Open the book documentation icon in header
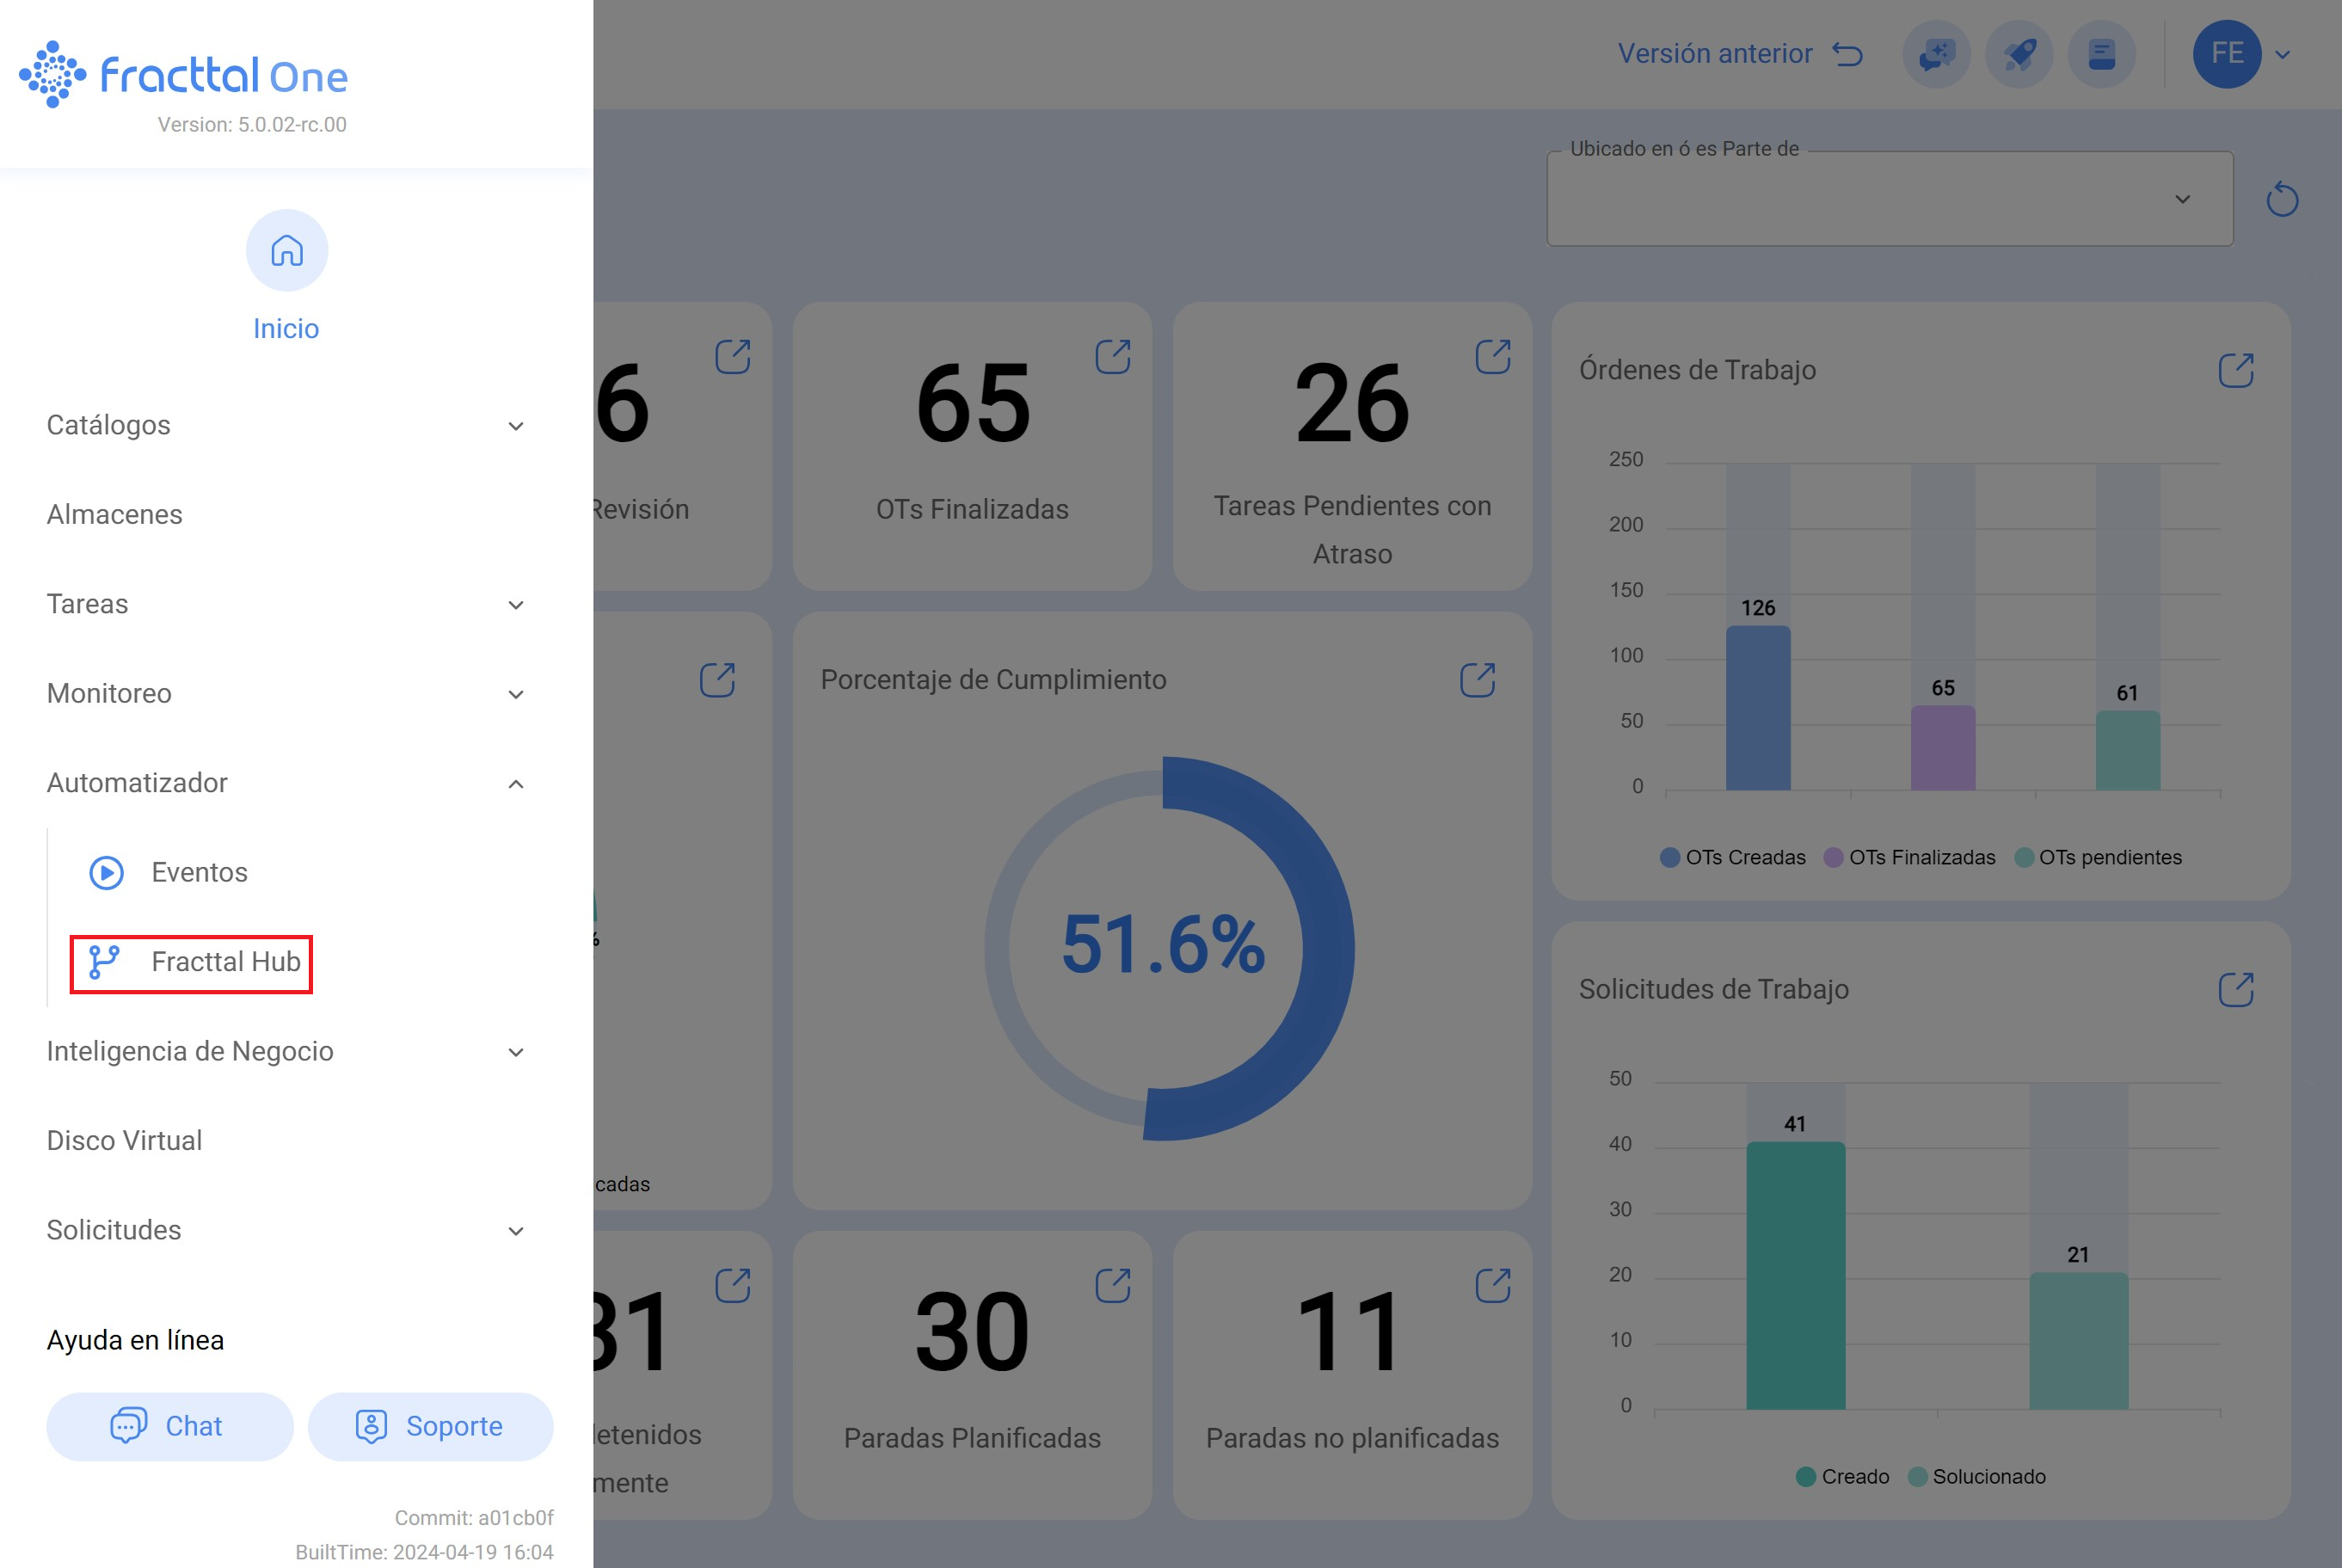 [2102, 54]
